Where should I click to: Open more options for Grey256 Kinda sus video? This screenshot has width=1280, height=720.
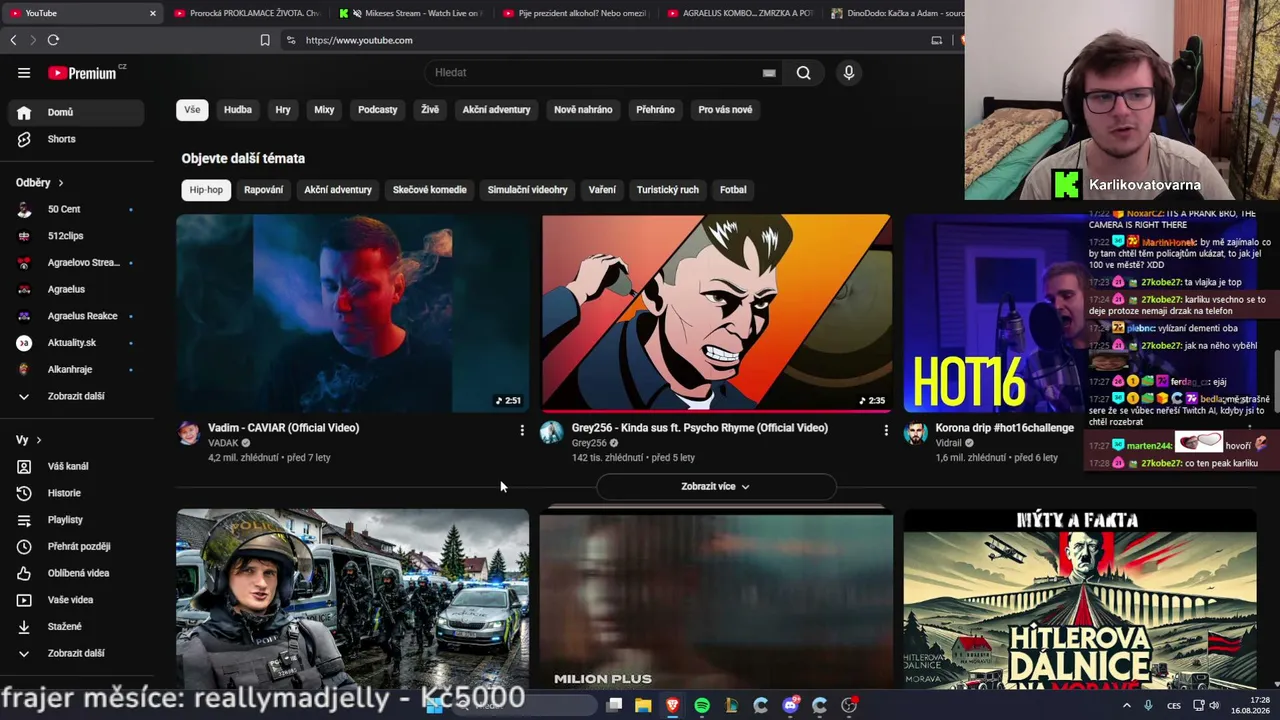[885, 430]
